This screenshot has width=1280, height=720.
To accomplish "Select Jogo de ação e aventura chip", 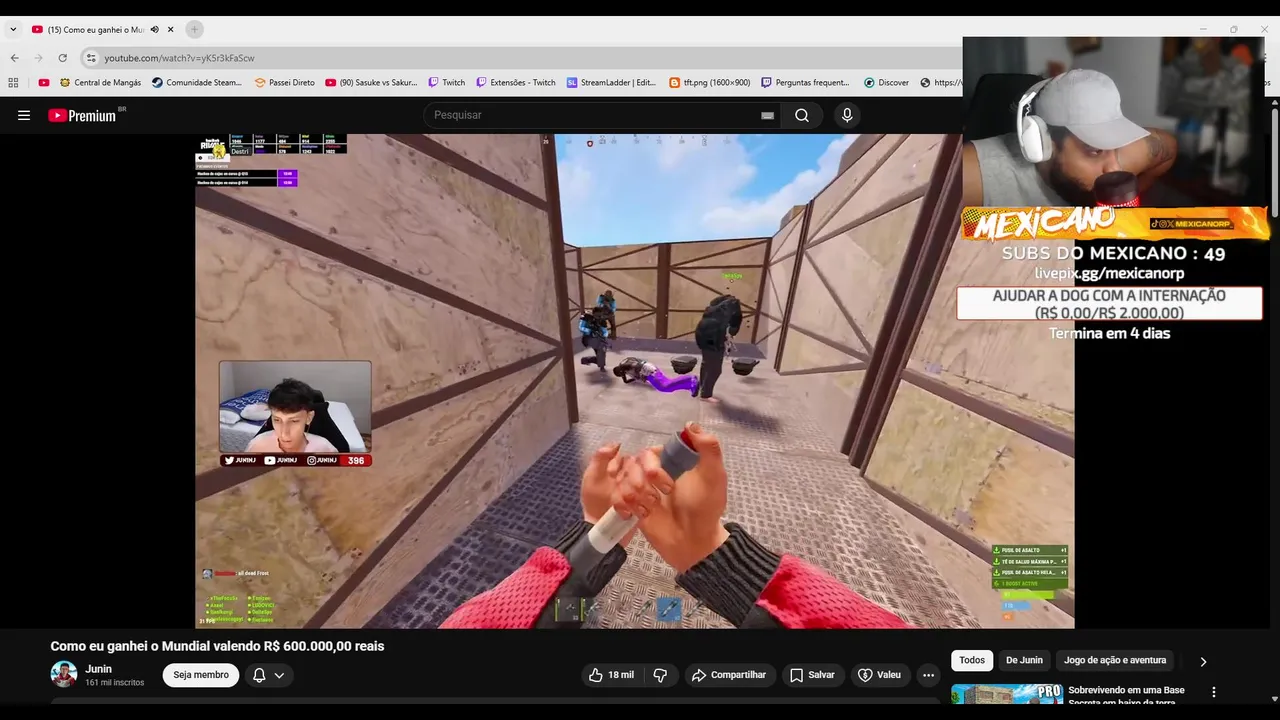I will (1115, 660).
